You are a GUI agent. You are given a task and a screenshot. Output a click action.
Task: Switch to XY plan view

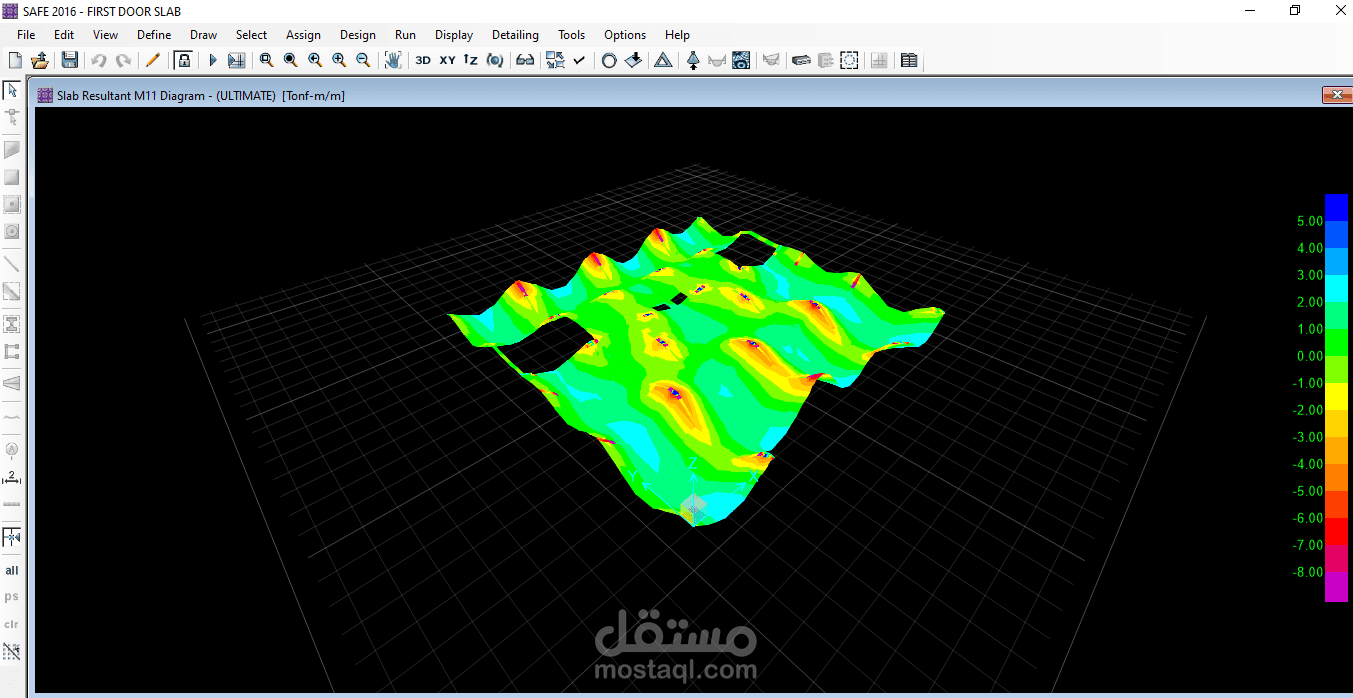click(x=447, y=60)
